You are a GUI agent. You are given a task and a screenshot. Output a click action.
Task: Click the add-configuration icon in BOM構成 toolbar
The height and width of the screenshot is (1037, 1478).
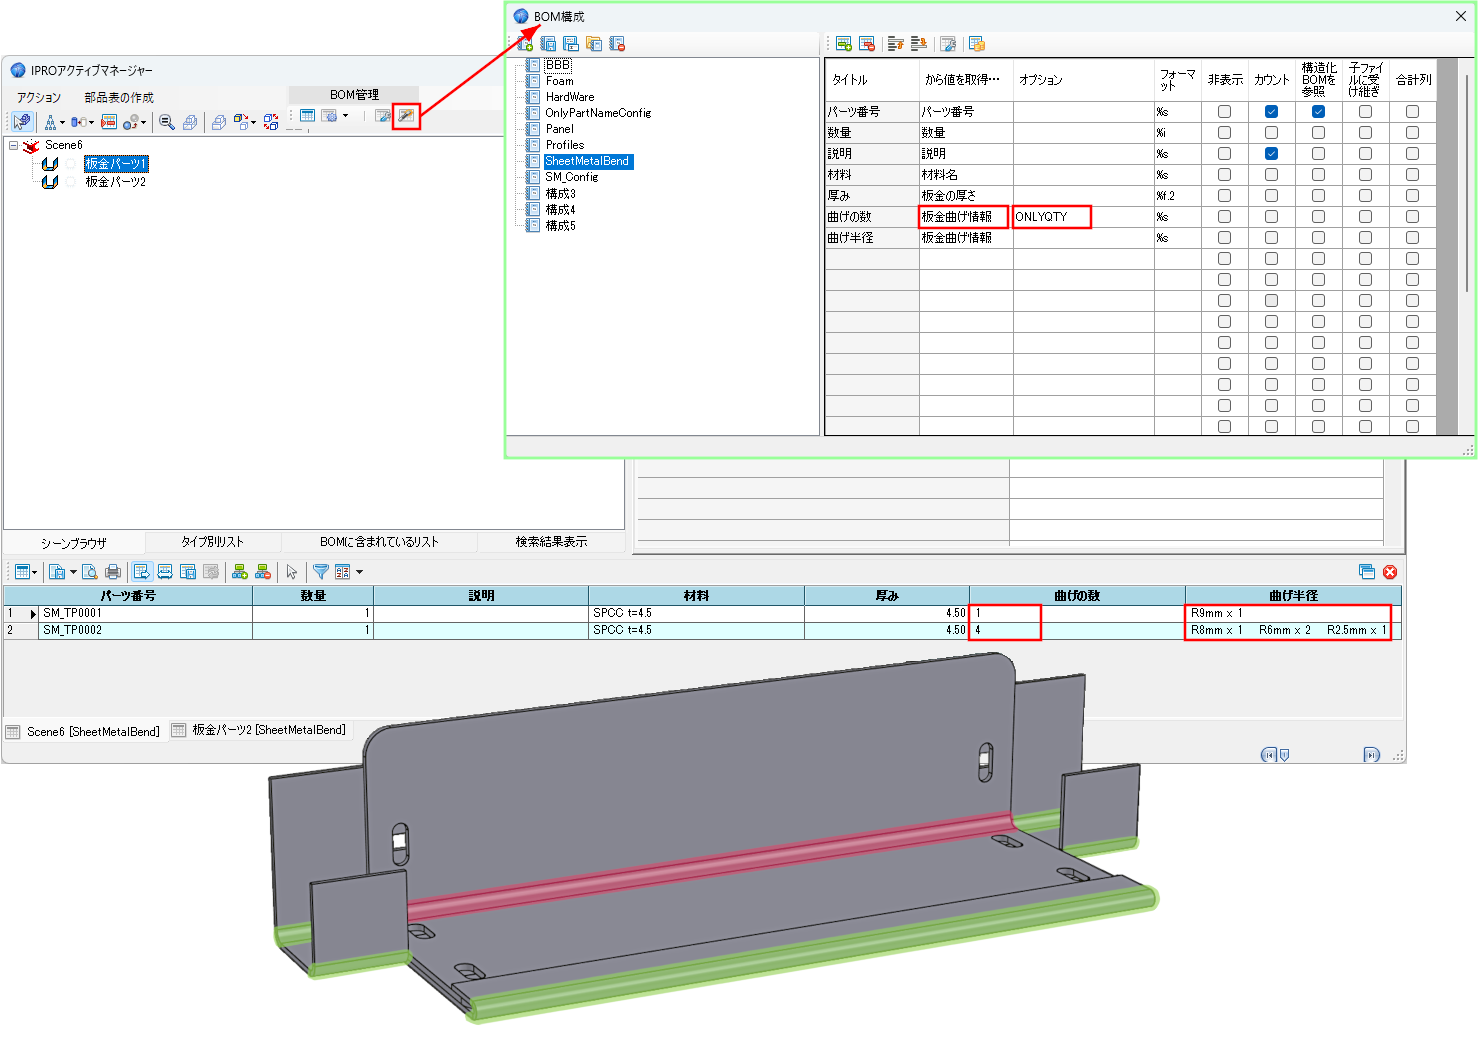tap(525, 44)
